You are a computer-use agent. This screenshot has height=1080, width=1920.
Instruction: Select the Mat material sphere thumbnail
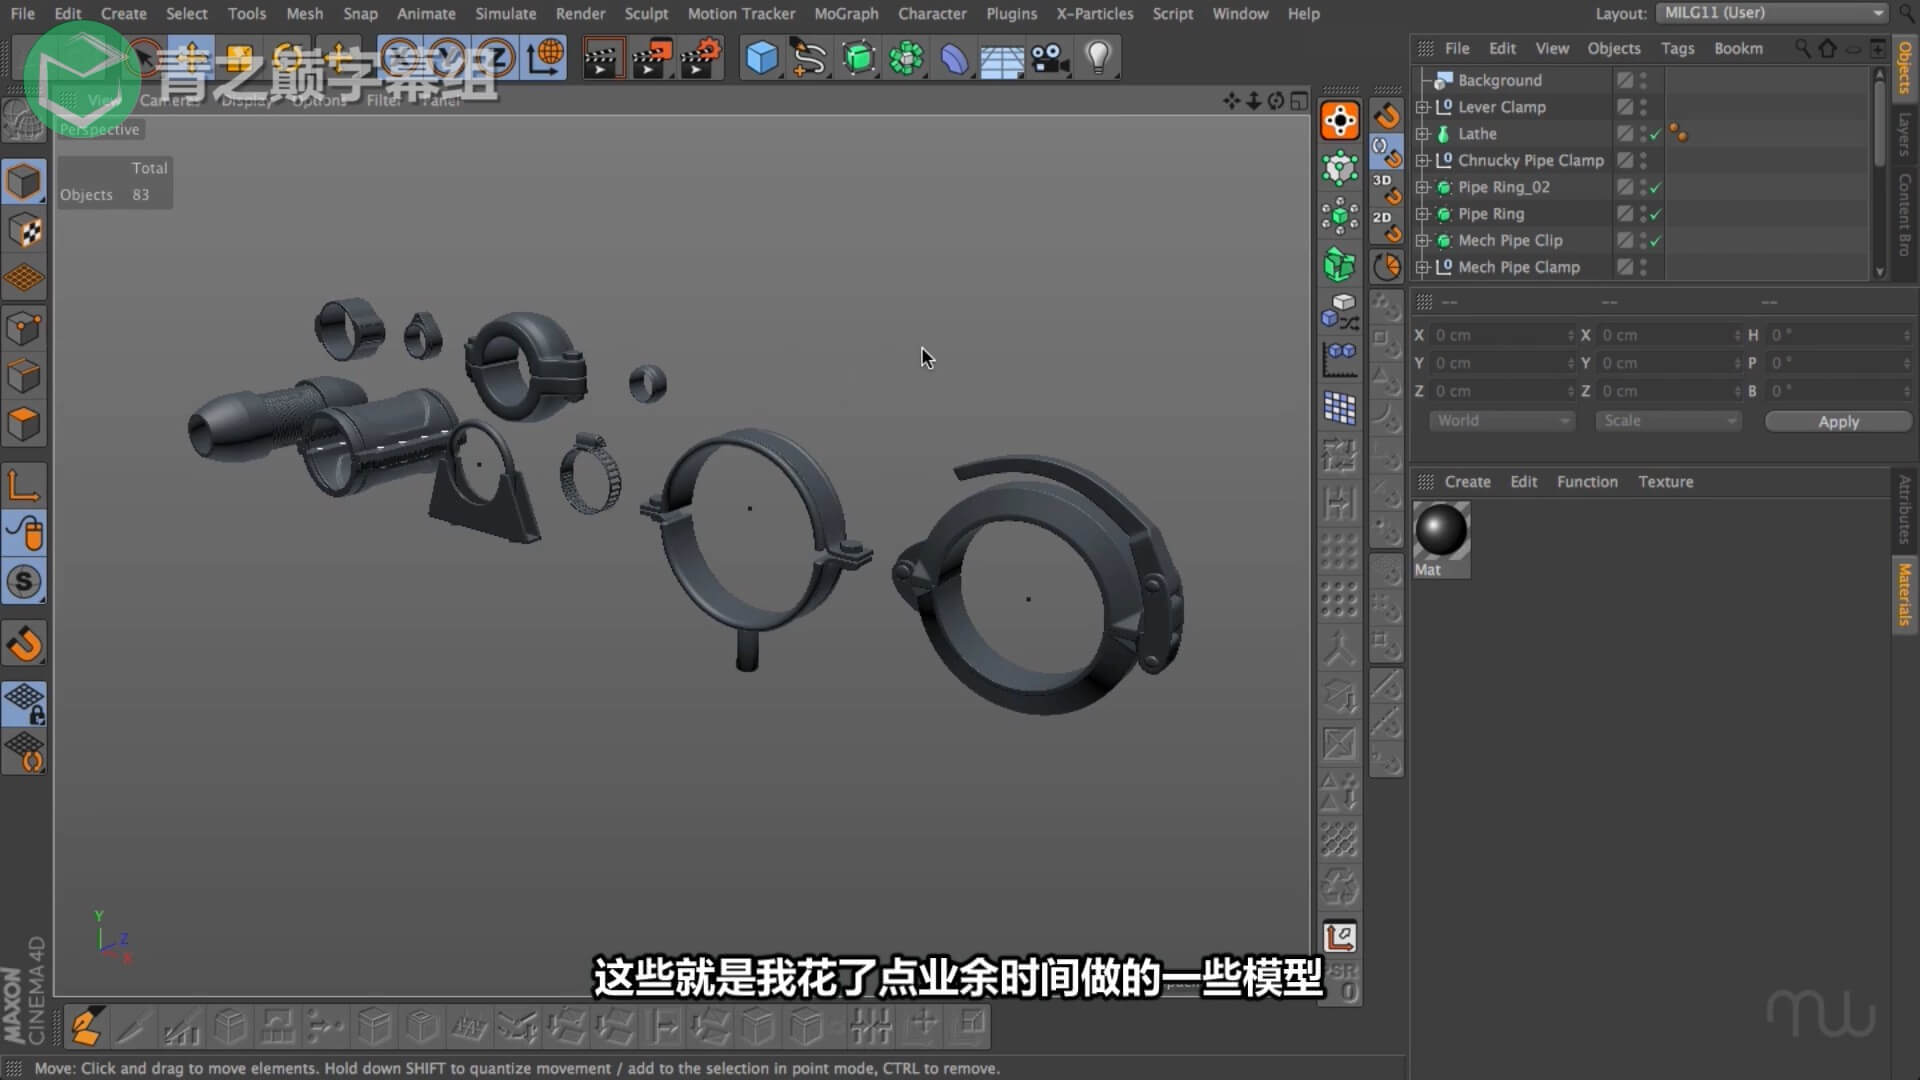pos(1441,531)
